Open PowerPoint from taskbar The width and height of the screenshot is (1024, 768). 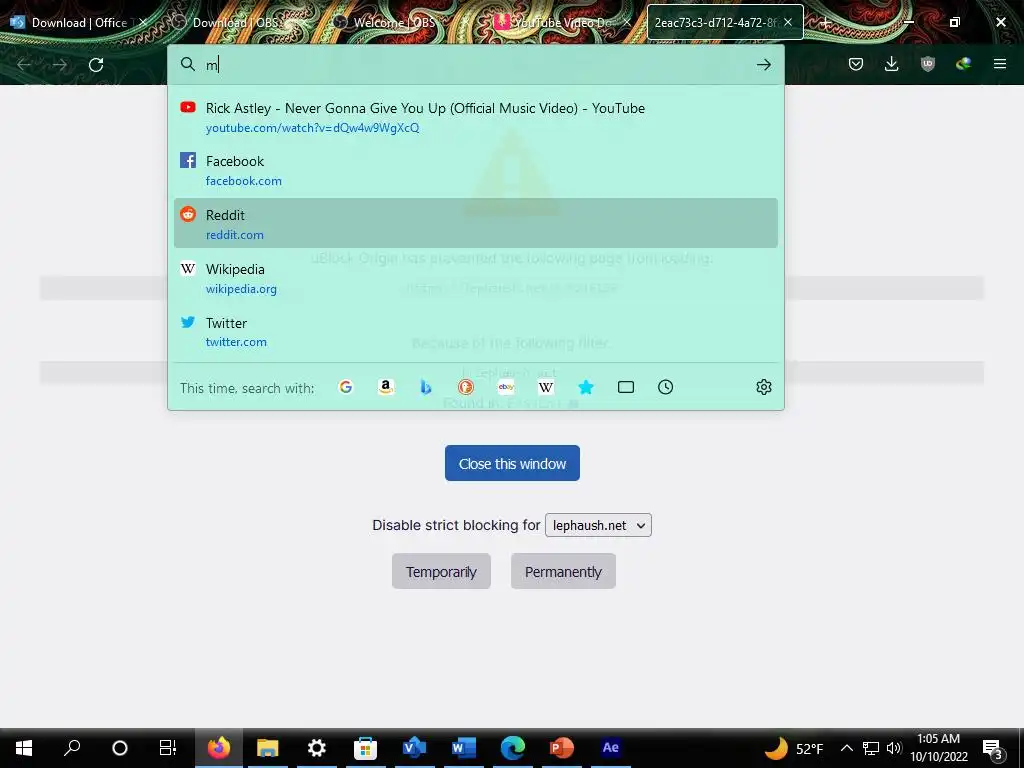[562, 748]
